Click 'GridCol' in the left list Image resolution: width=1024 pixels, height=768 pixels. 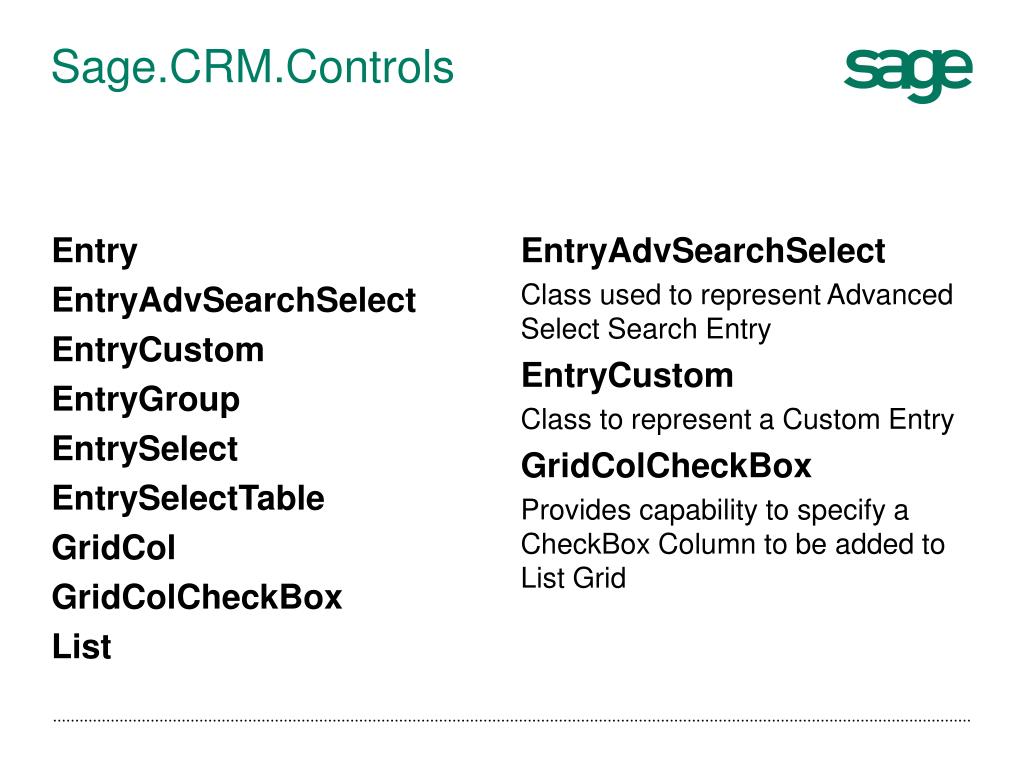pos(114,549)
